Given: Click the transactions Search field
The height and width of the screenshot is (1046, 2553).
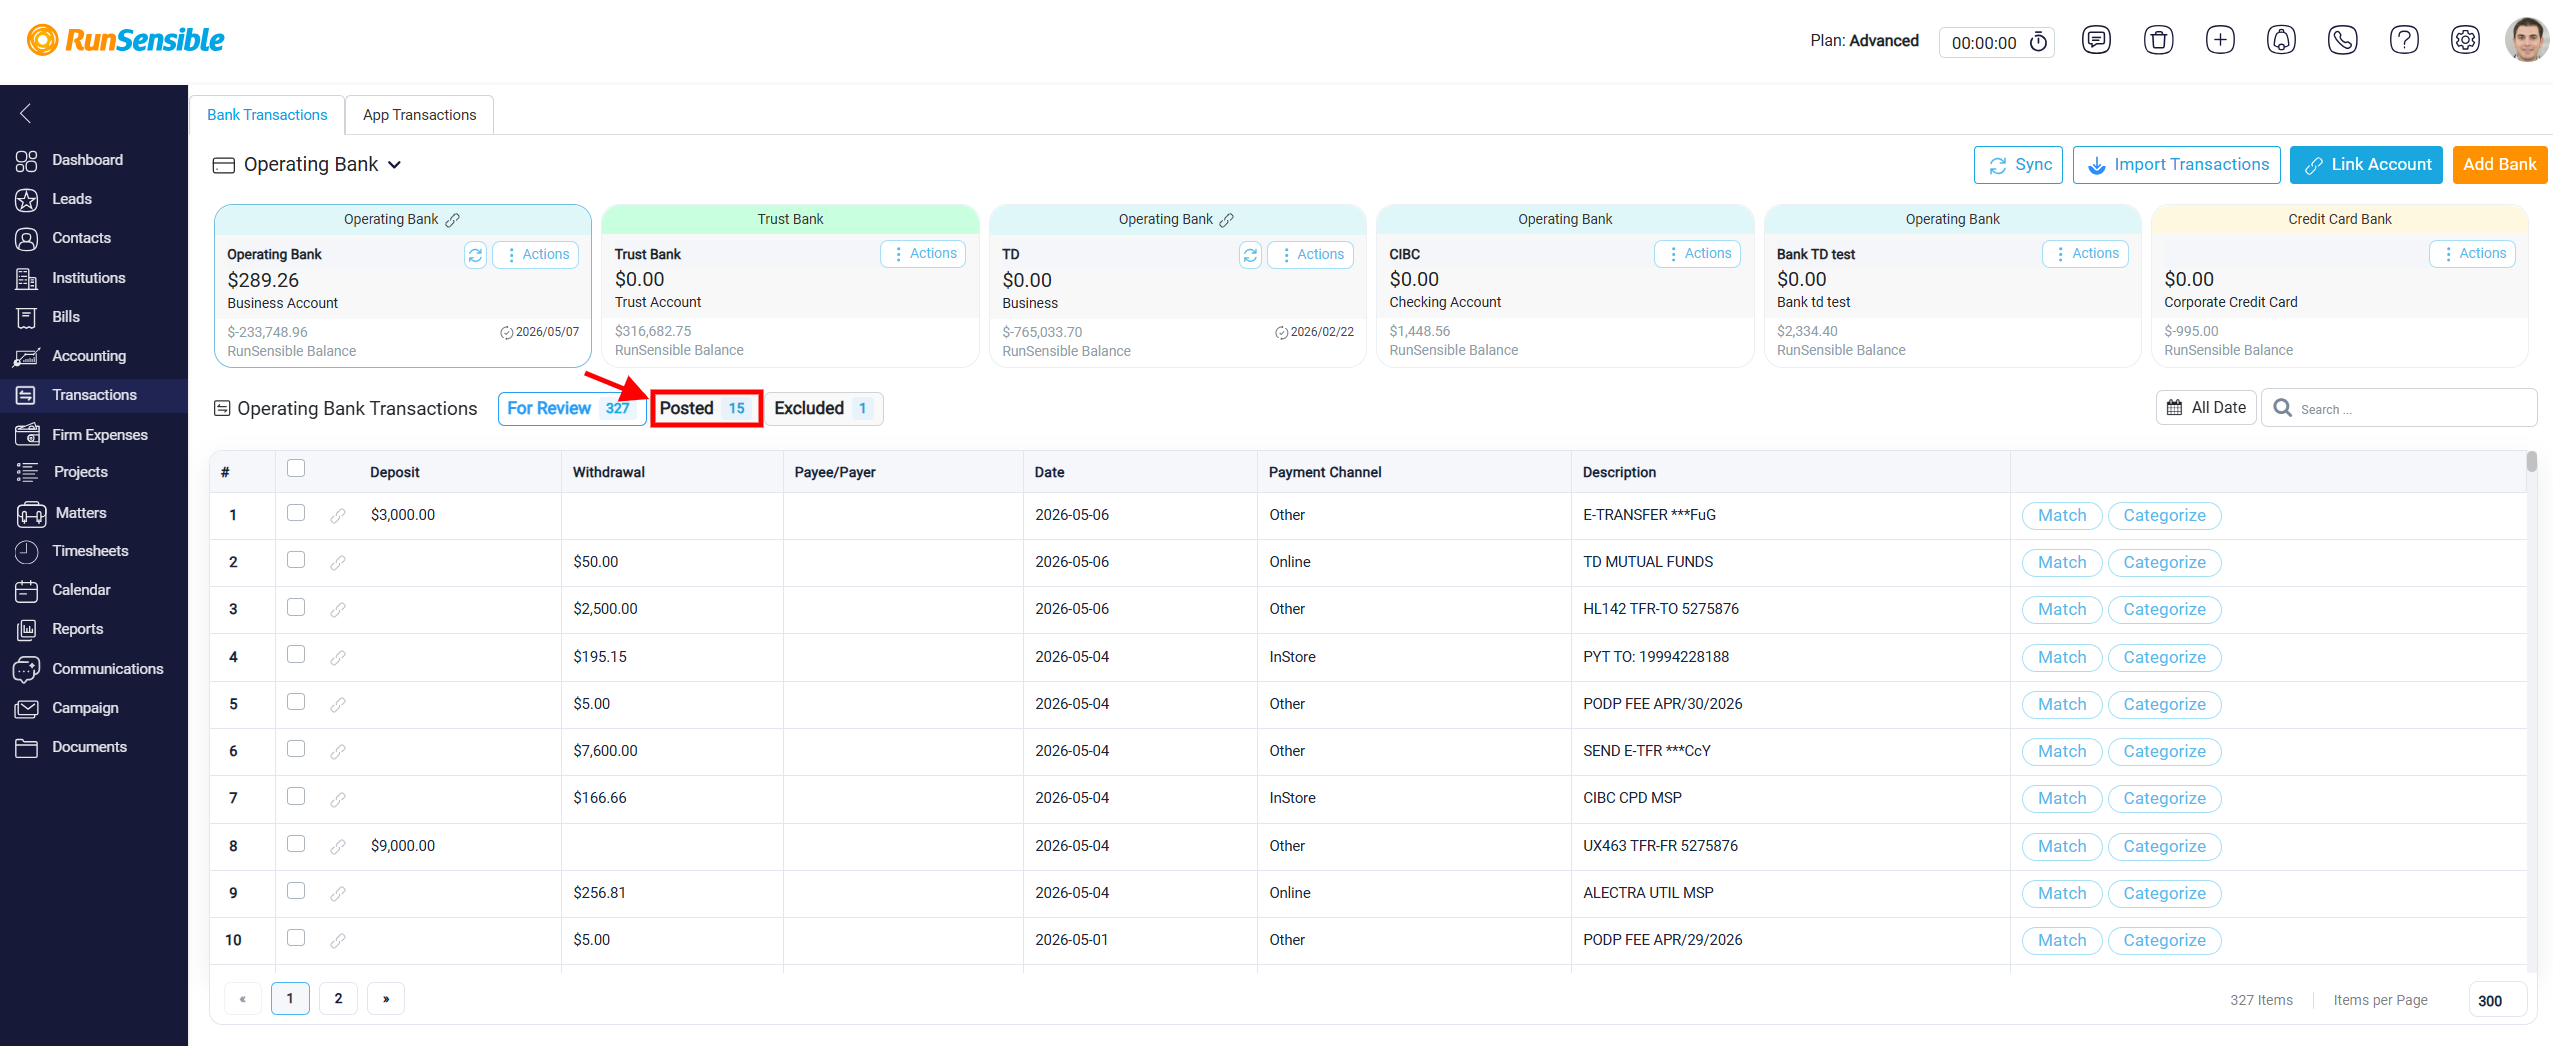Looking at the screenshot, I should coord(2400,408).
